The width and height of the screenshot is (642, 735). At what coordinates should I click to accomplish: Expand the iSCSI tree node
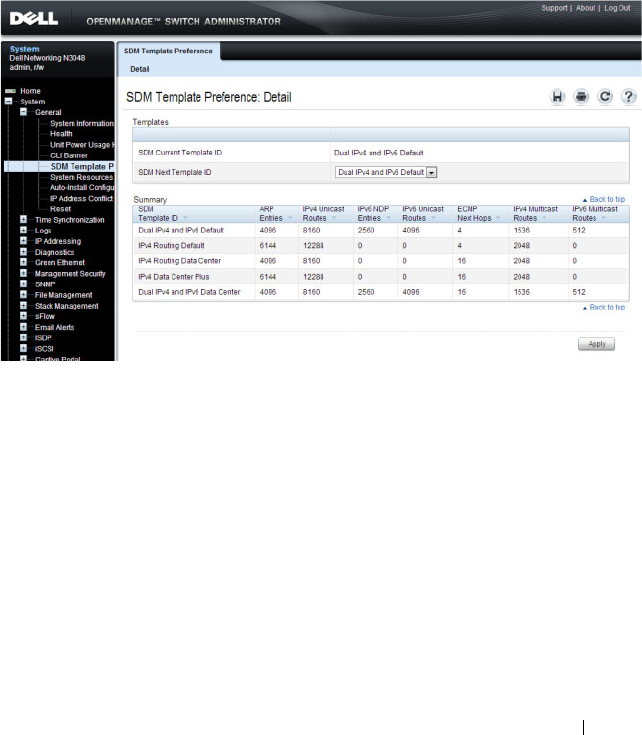(x=23, y=348)
